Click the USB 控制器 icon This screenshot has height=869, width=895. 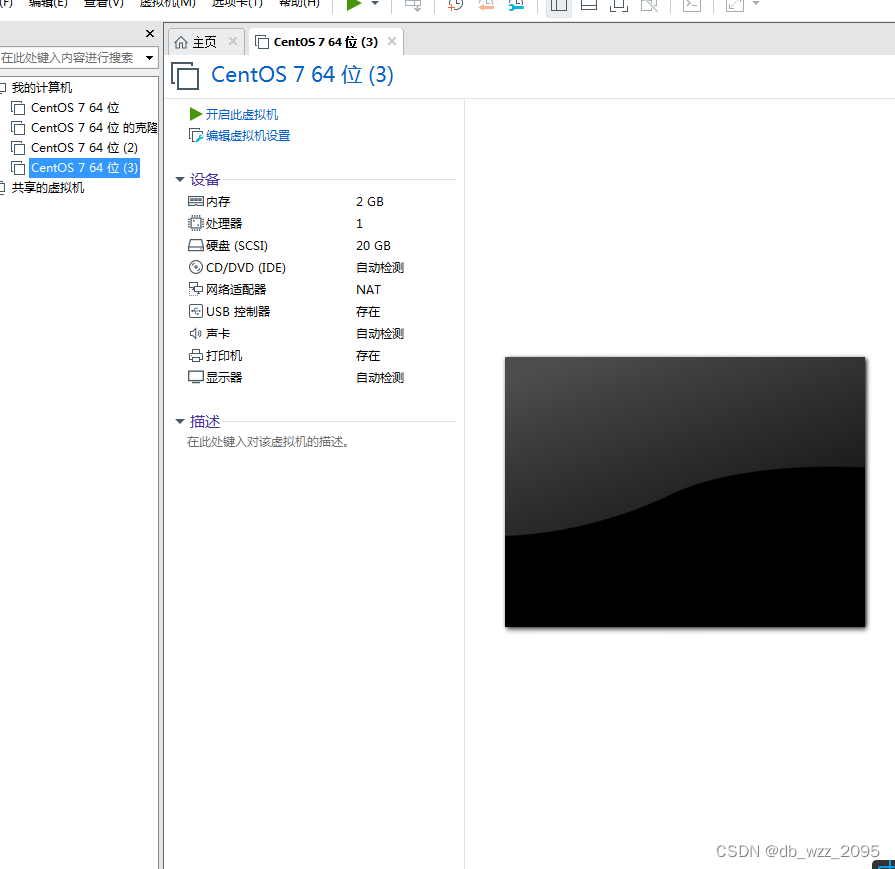[196, 311]
